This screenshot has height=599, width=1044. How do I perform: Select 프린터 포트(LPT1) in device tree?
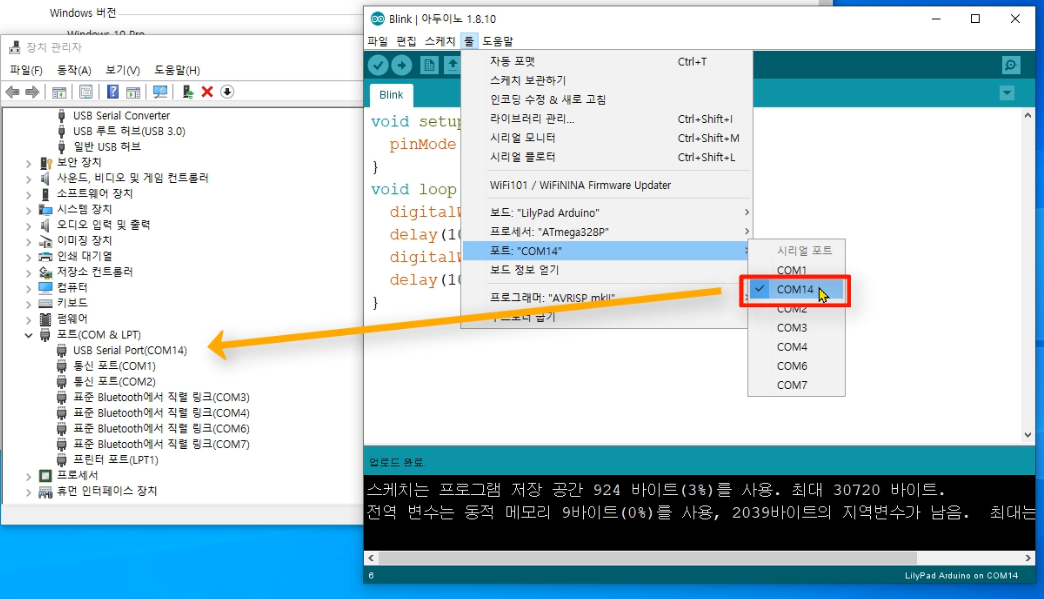coord(116,460)
